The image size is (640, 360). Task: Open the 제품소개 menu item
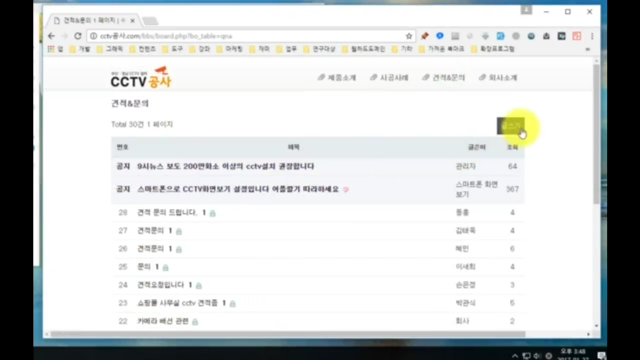[337, 78]
